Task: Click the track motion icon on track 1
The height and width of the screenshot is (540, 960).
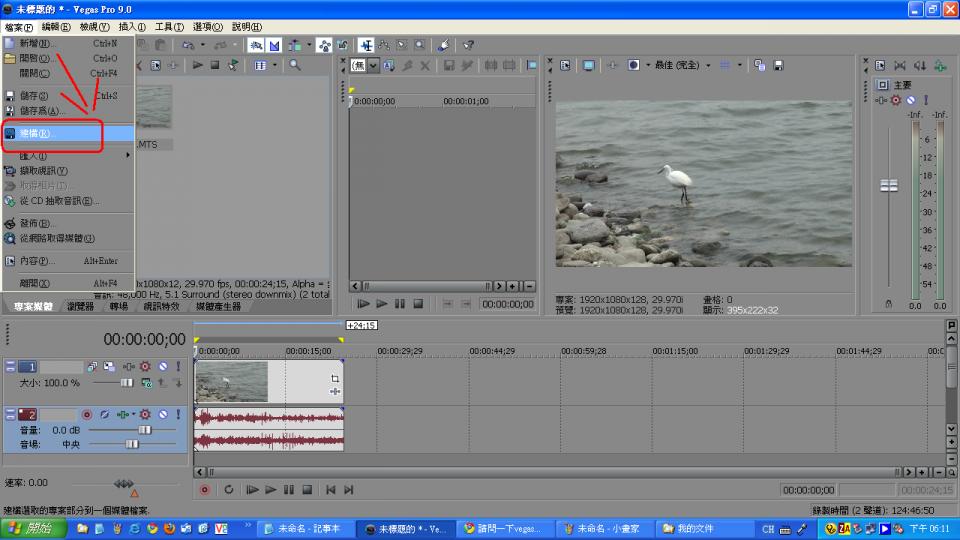Action: [x=92, y=368]
